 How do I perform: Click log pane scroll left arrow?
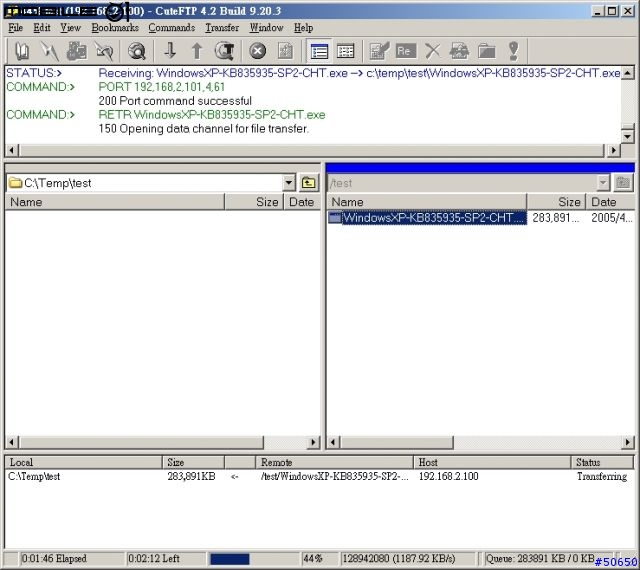coord(11,150)
